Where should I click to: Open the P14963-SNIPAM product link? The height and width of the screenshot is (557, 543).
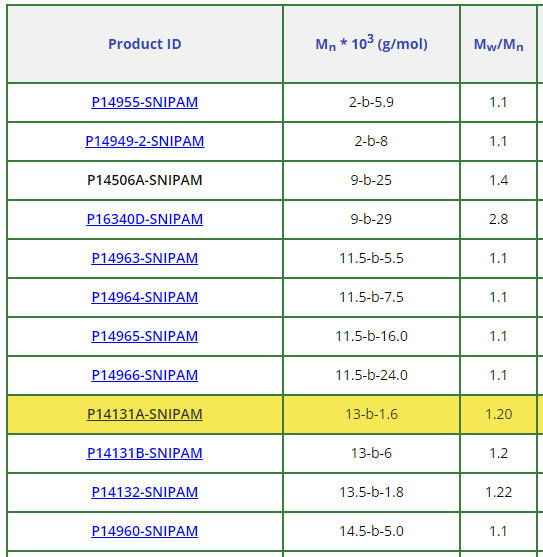click(x=145, y=258)
